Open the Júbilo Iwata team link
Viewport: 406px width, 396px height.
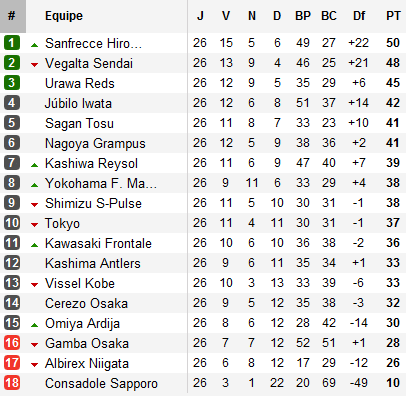(x=78, y=103)
